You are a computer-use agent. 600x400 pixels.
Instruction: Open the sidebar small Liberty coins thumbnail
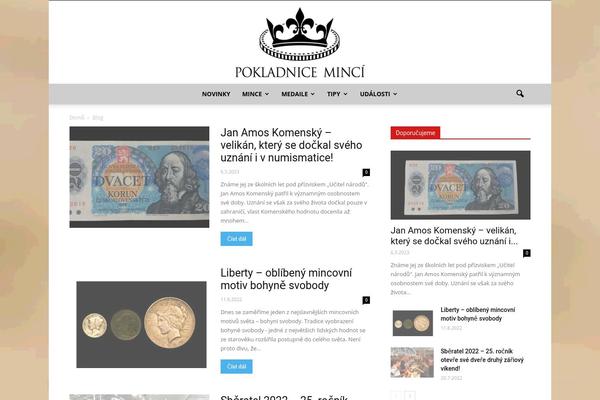[412, 323]
